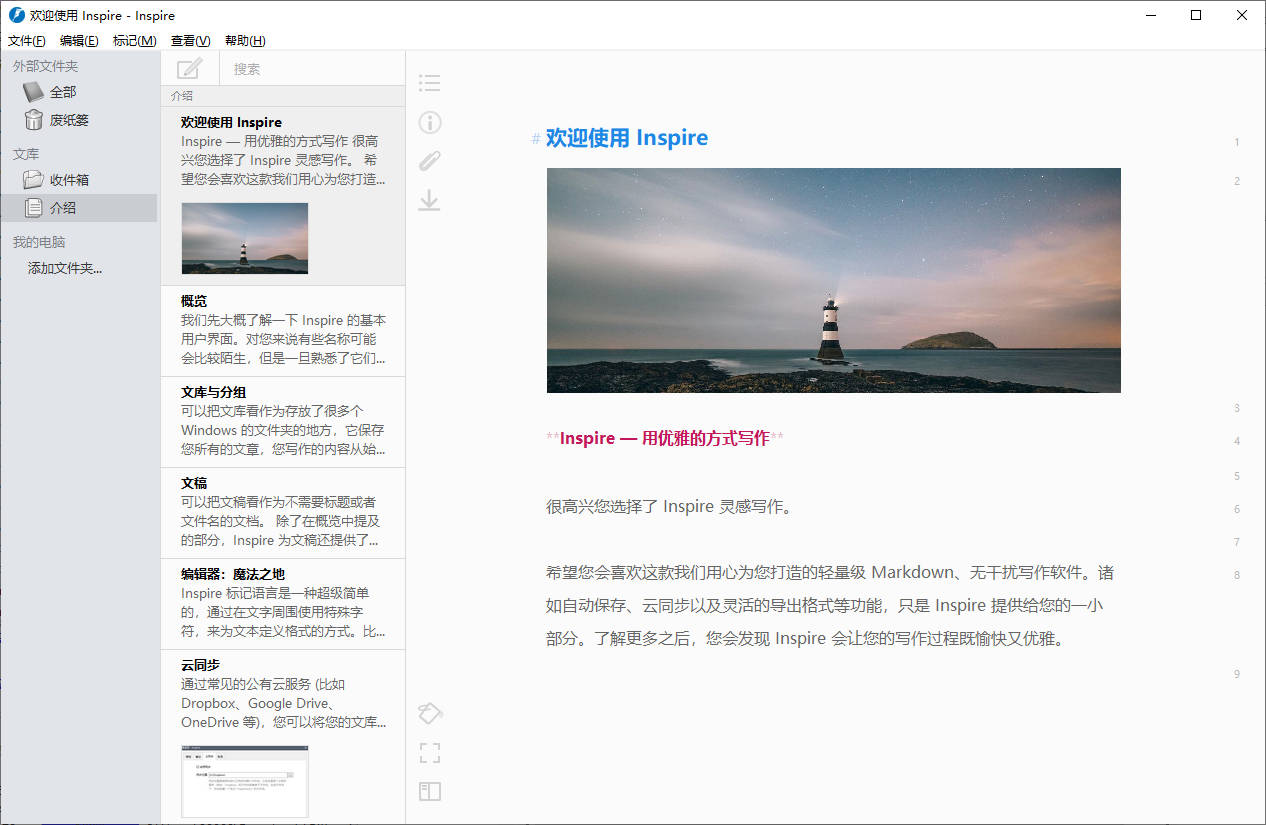Select 废纸篓 in the sidebar
This screenshot has height=825, width=1266.
[79, 120]
